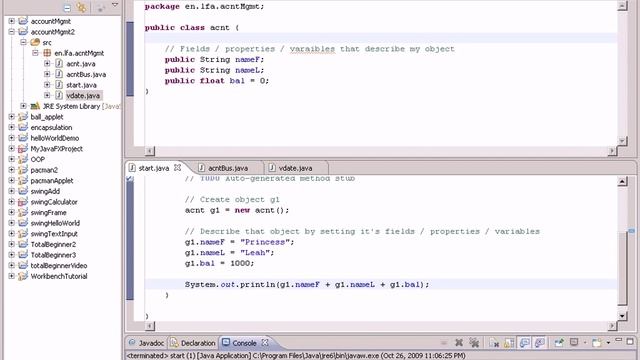640x360 pixels.
Task: Collapse the en.lfa.acntMgmt package
Action: (x=35, y=53)
